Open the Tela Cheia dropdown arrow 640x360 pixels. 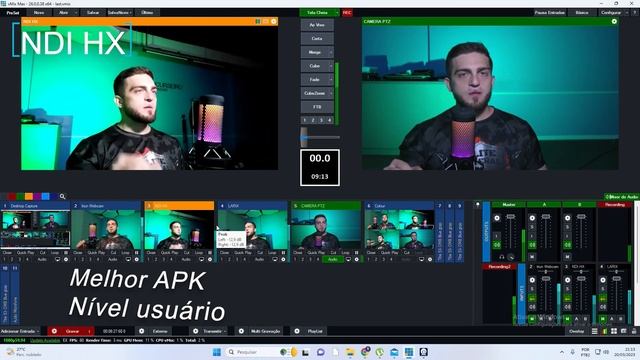[337, 13]
